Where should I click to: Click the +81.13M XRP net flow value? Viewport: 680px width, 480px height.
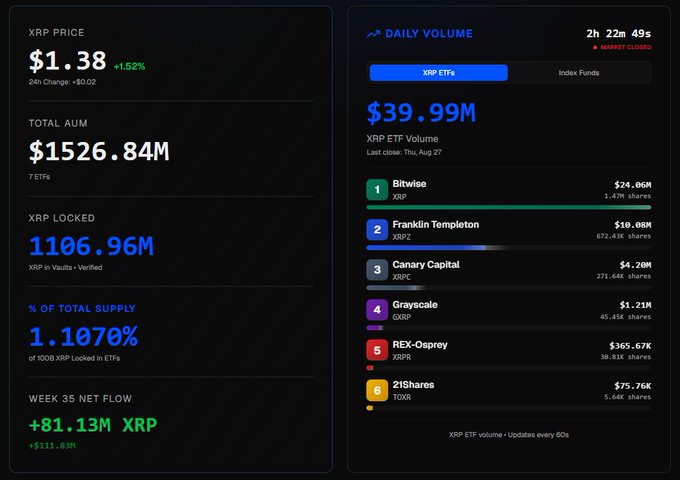[93, 425]
